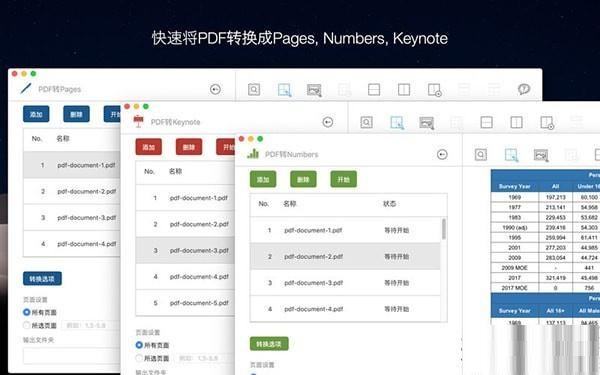The image size is (600, 375).
Task: Select pdf-document-3.pdf in PDF转Pages list
Action: [x=72, y=217]
